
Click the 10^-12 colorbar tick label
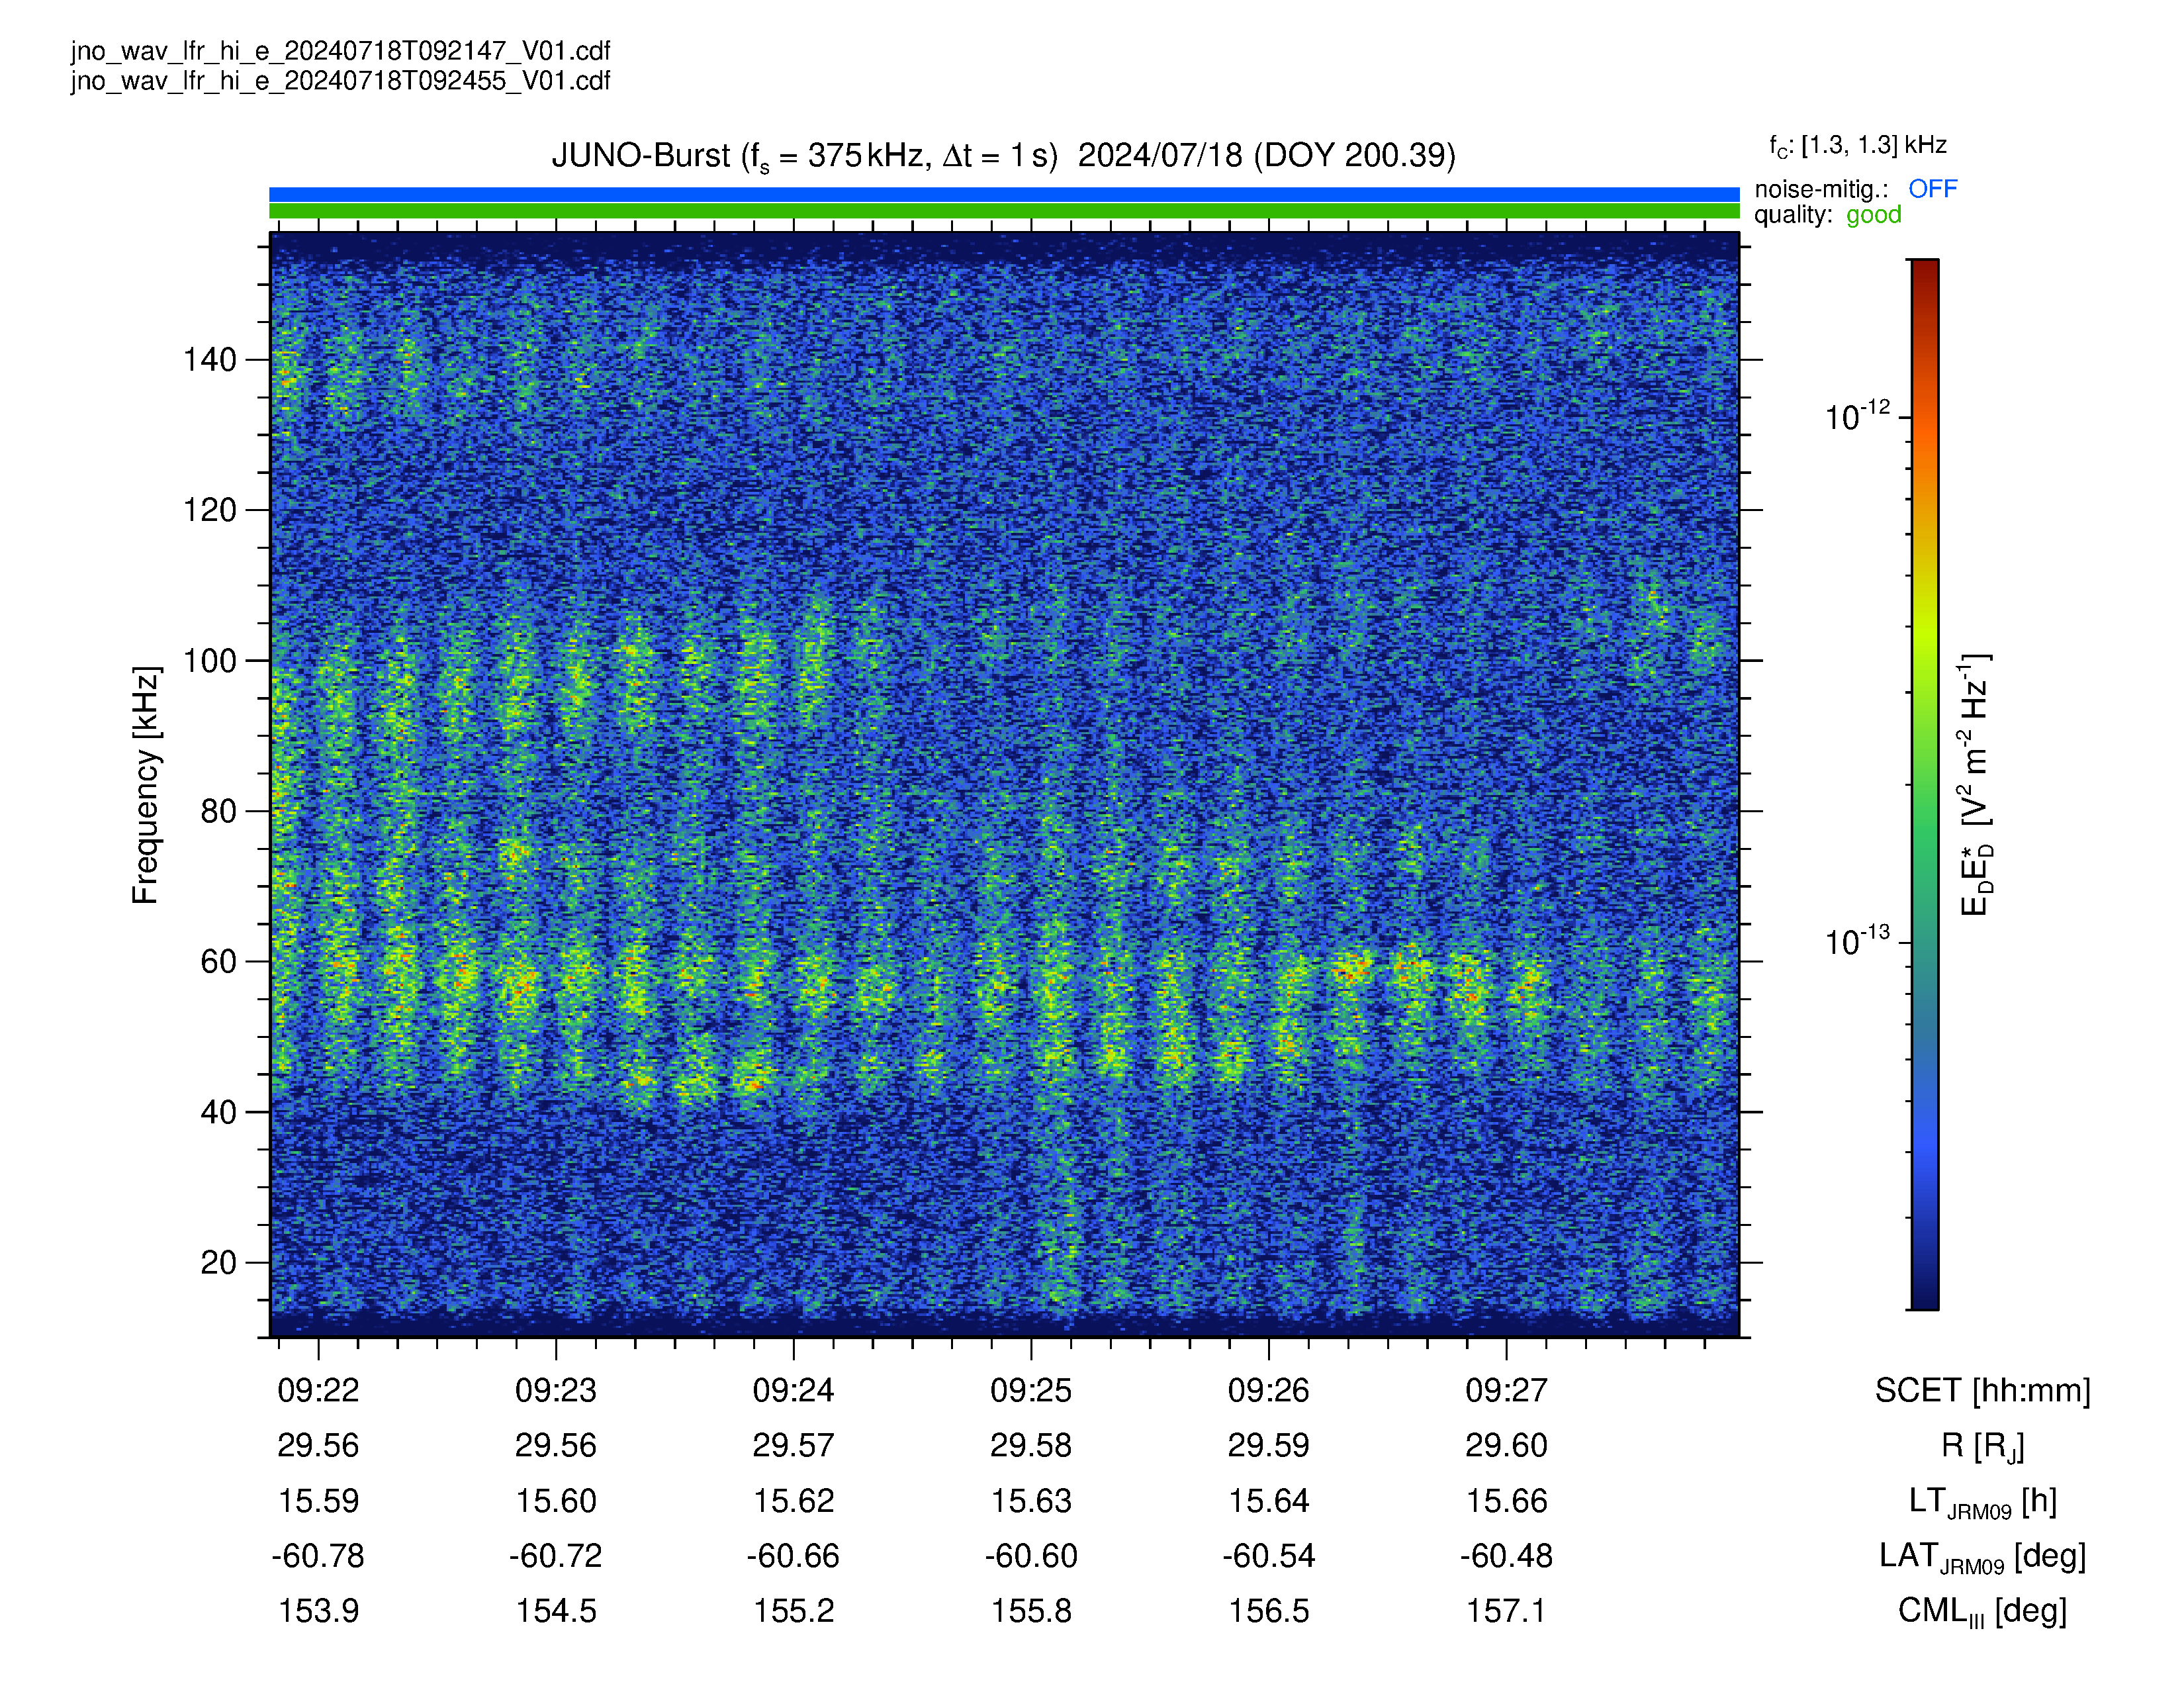tap(1857, 415)
